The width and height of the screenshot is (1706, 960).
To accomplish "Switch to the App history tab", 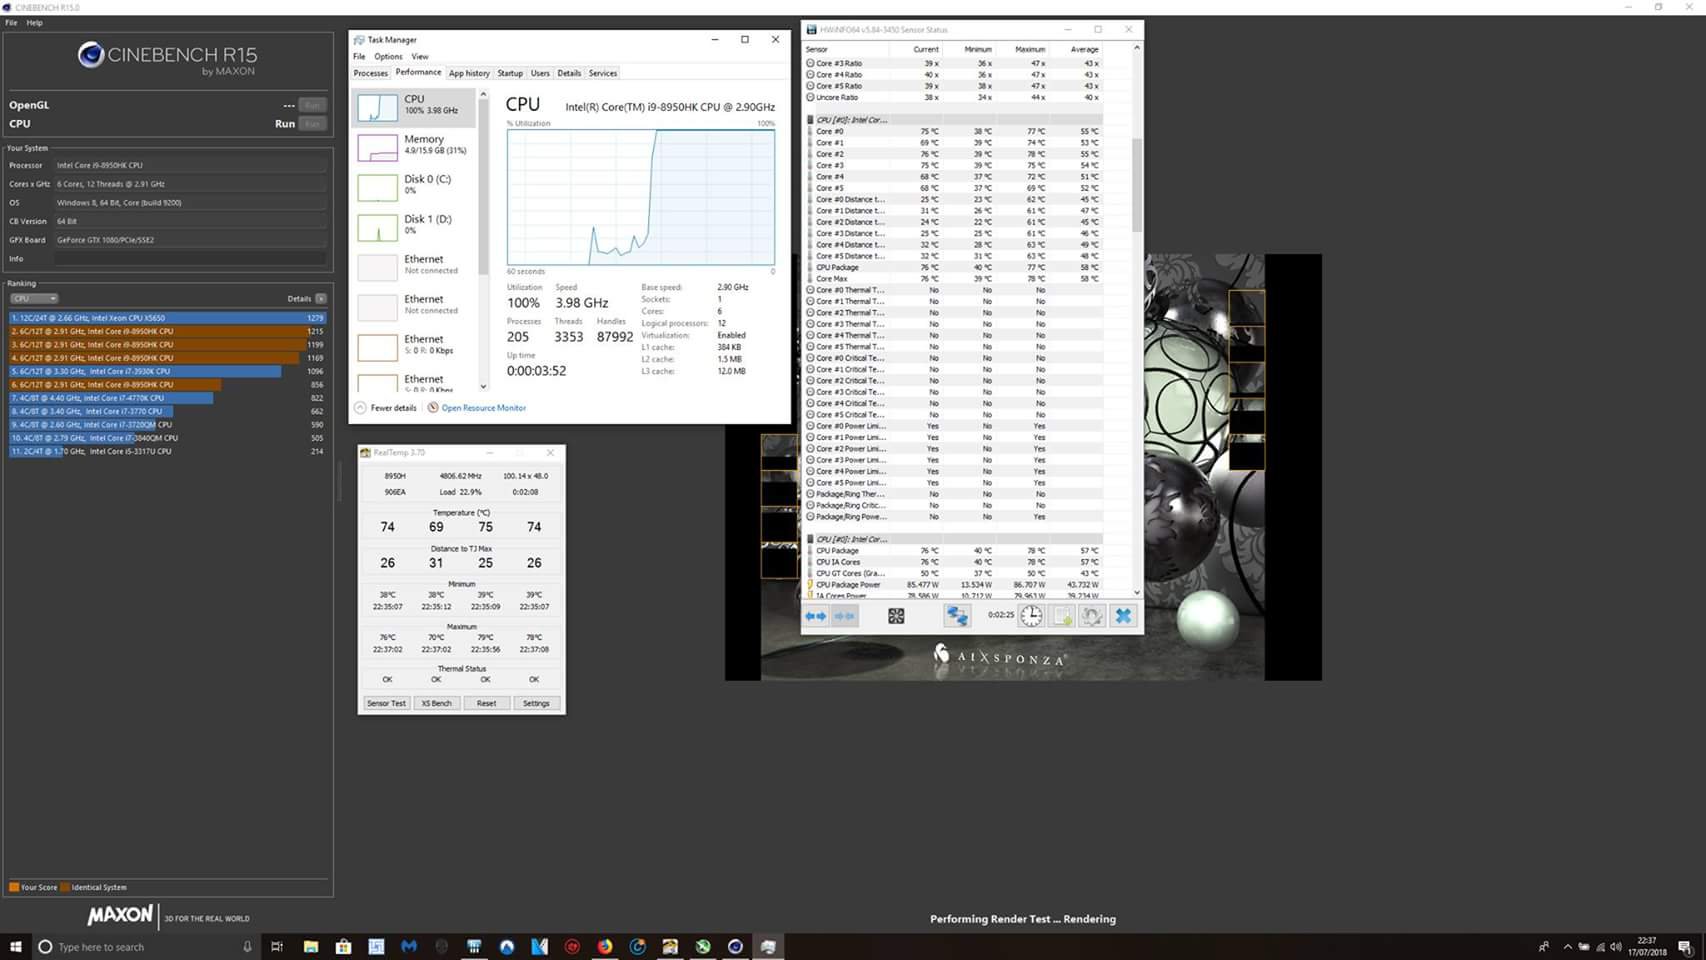I will (x=469, y=73).
